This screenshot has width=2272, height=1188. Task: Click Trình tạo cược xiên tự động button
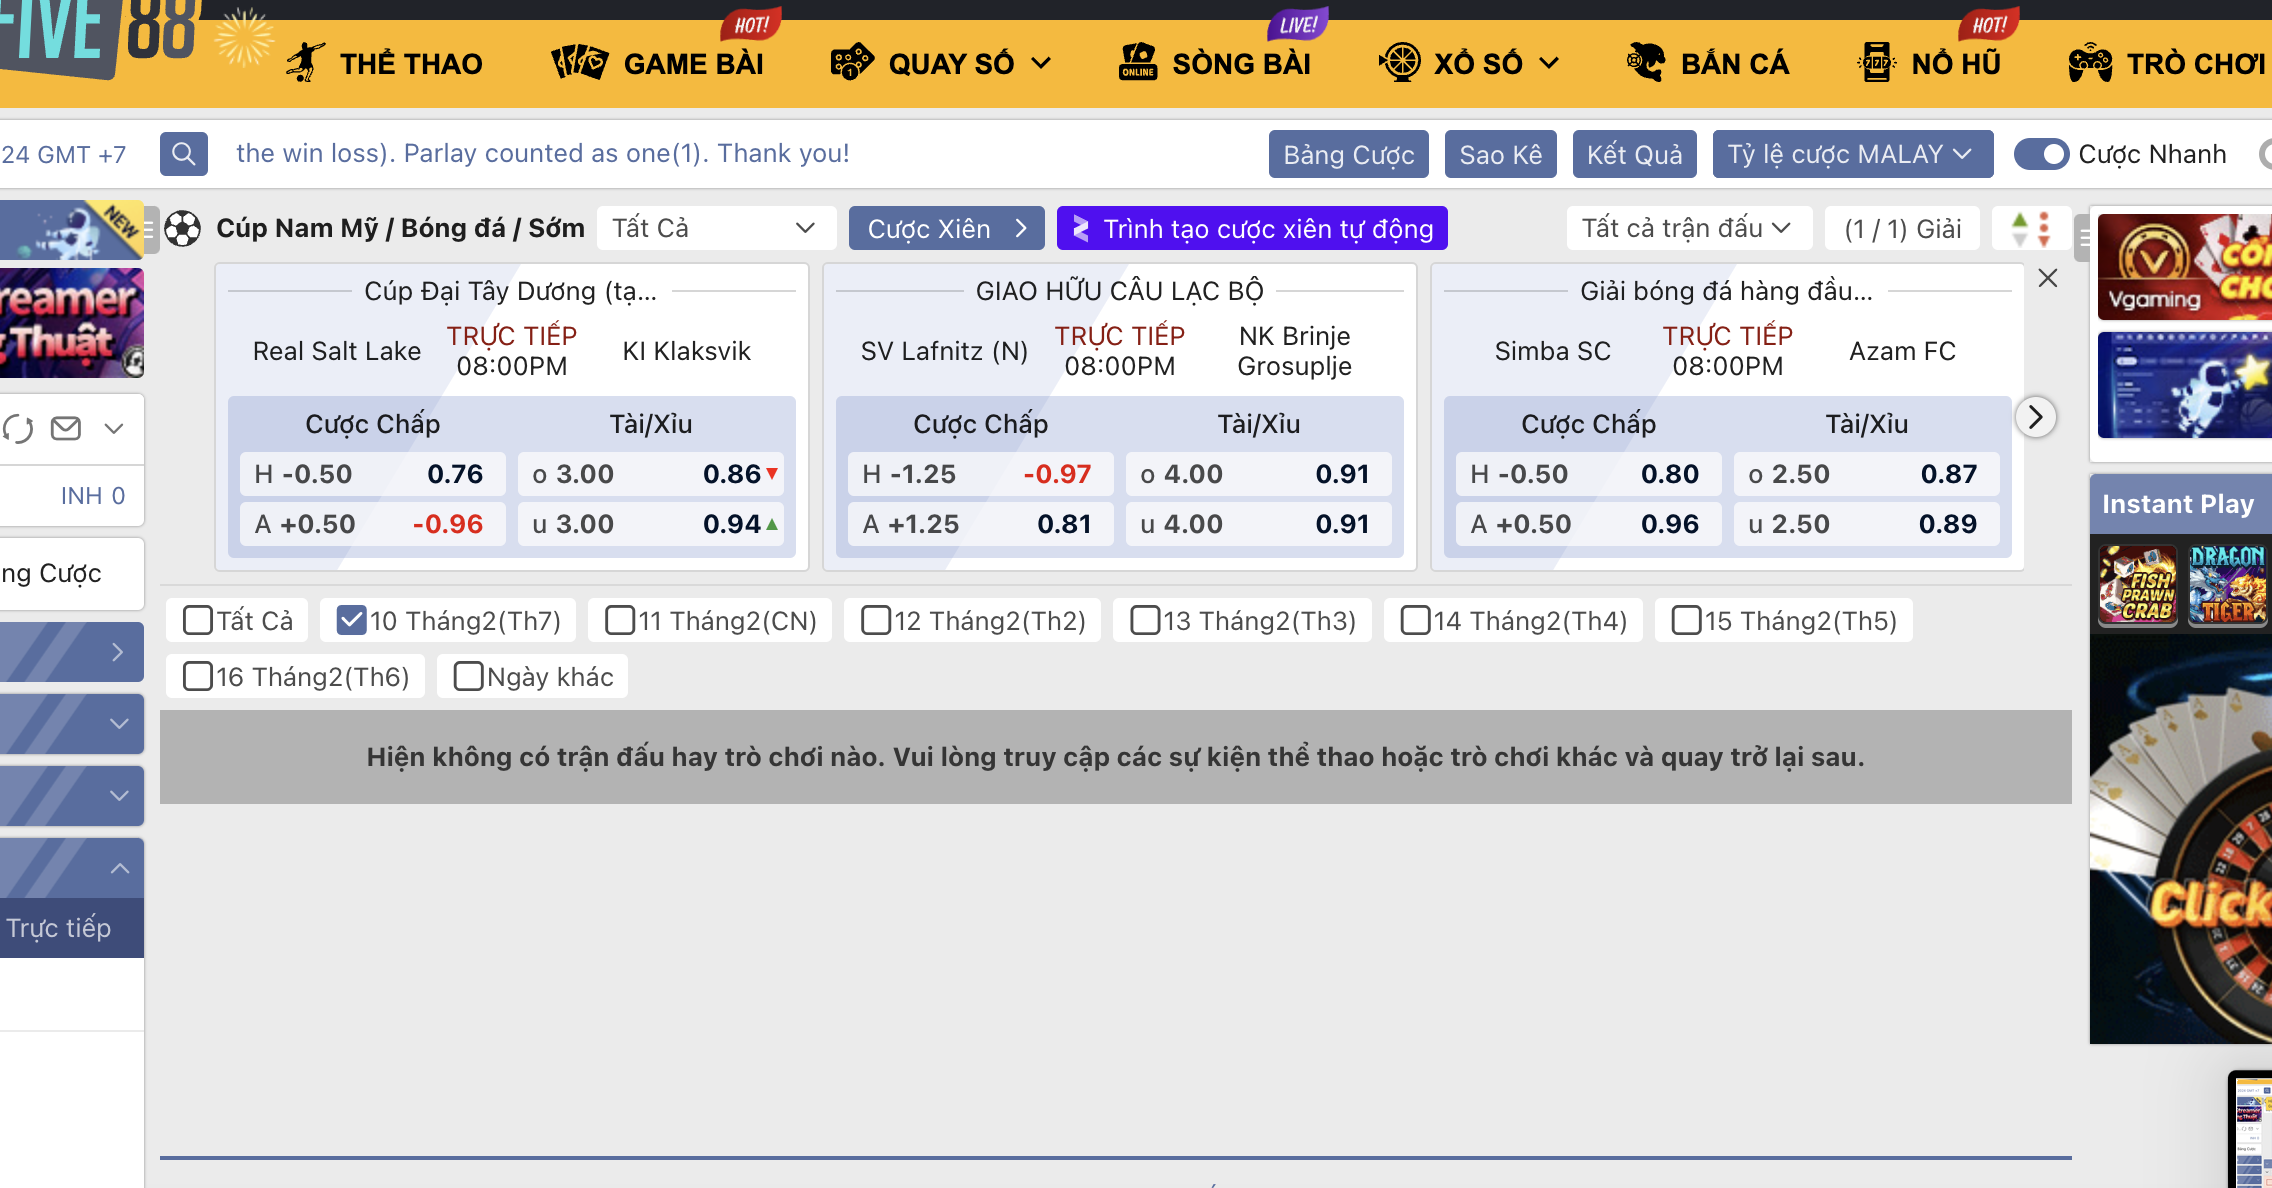[1252, 229]
